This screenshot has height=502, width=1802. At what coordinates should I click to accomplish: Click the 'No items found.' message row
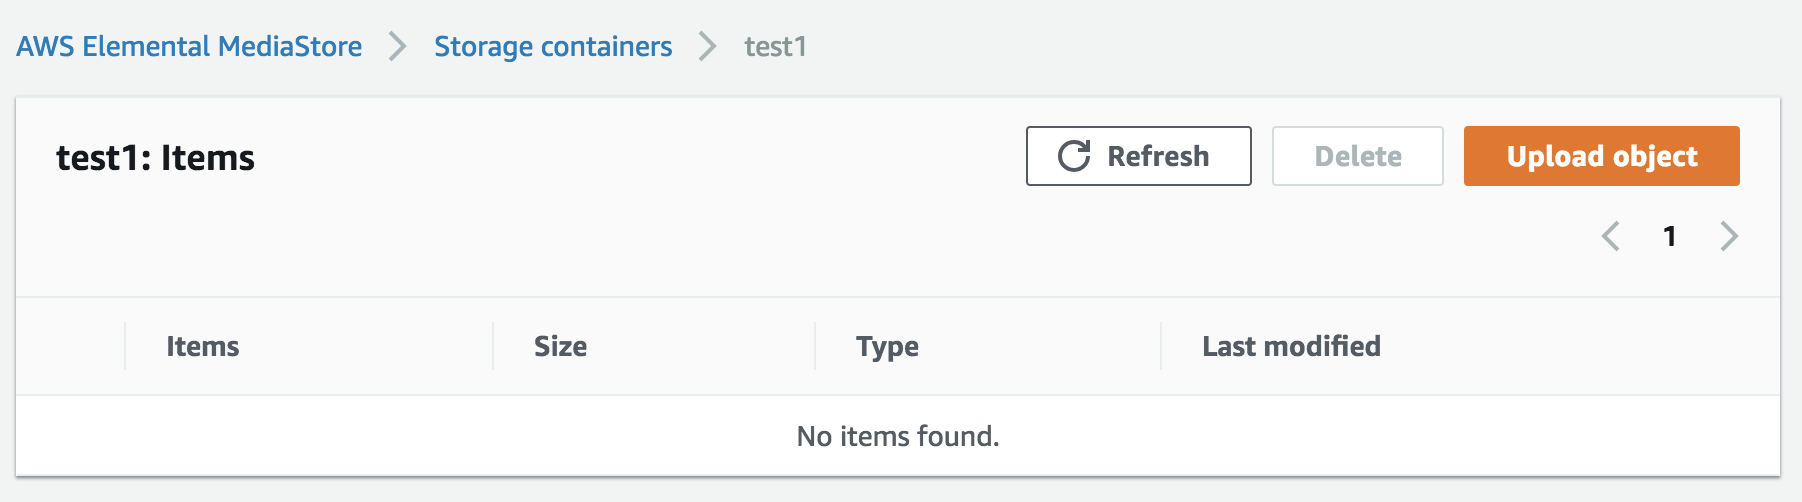pyautogui.click(x=898, y=436)
